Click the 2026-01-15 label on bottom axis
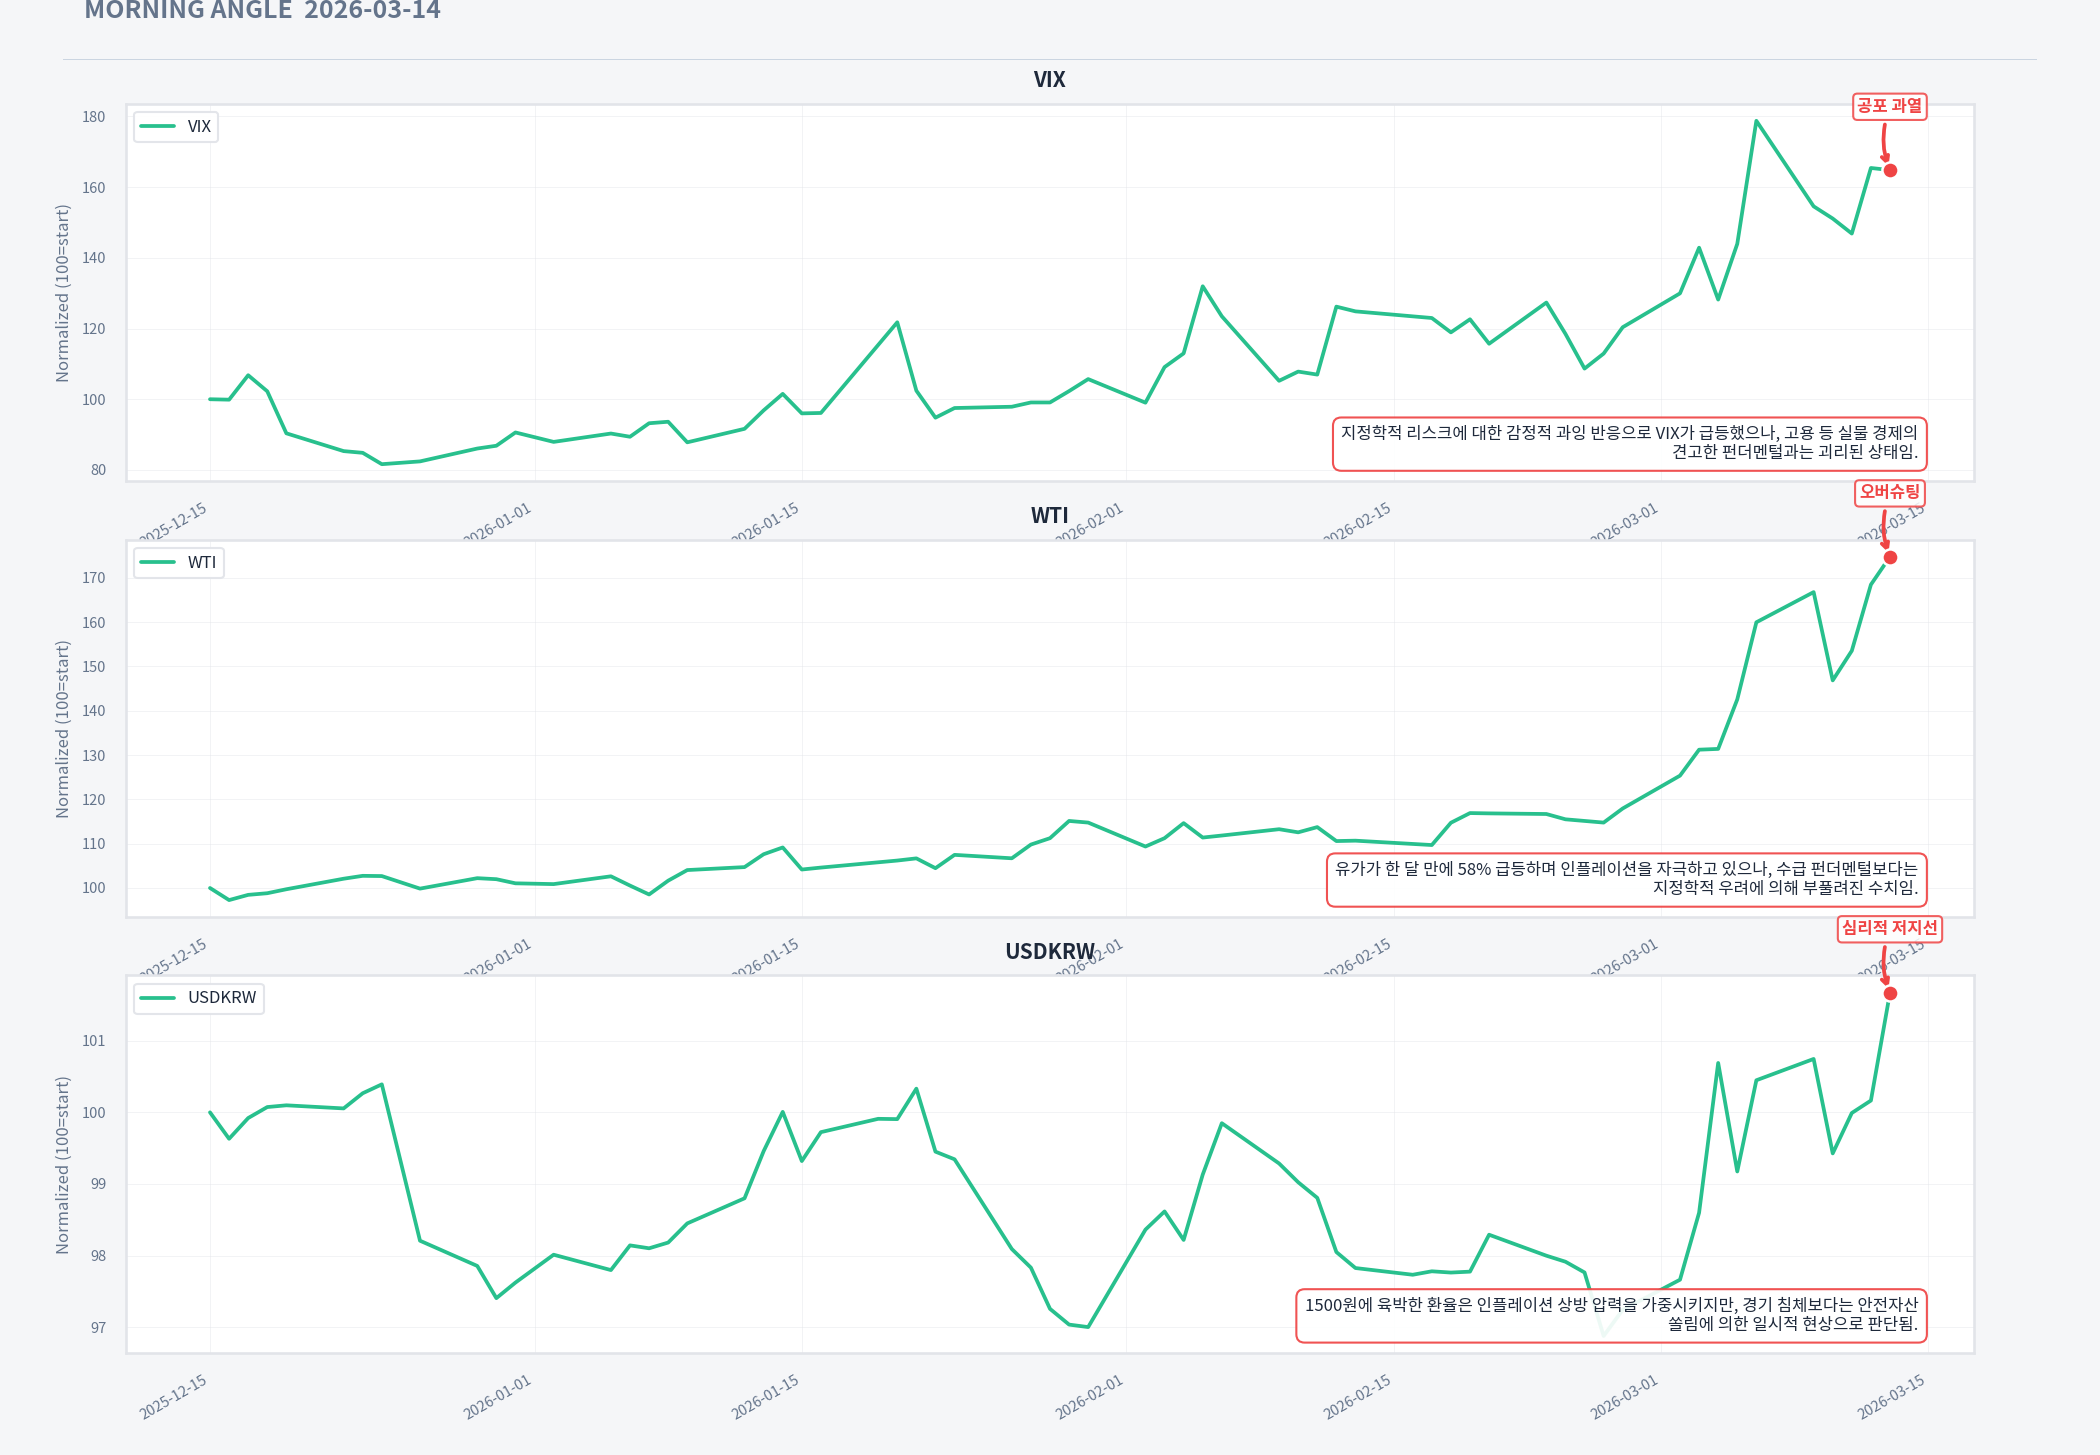 765,1396
